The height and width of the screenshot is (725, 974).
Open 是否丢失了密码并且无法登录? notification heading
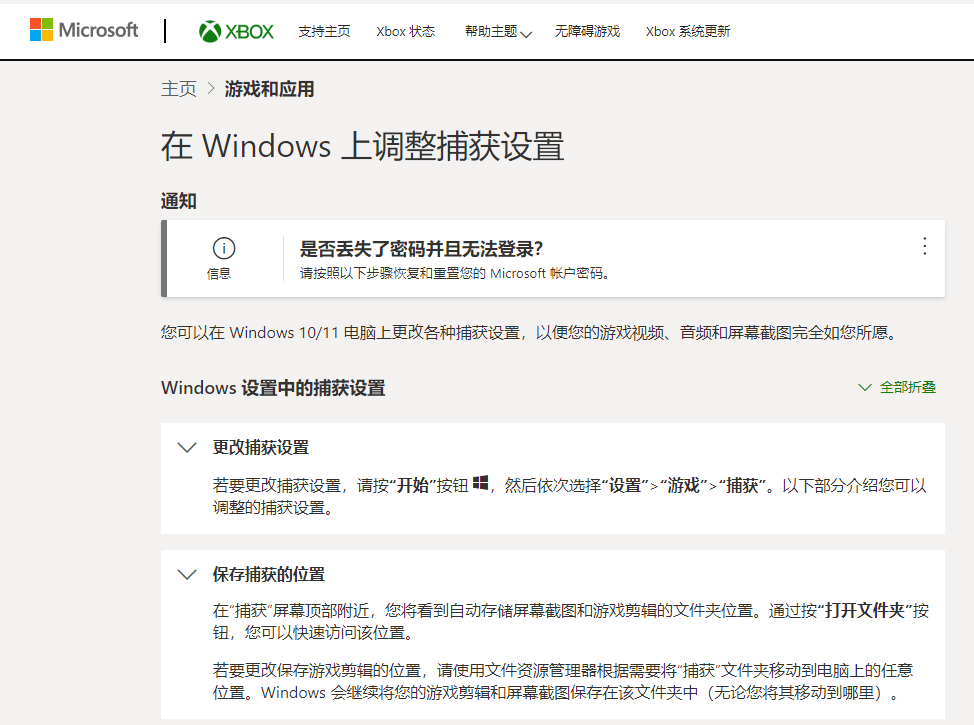point(421,249)
